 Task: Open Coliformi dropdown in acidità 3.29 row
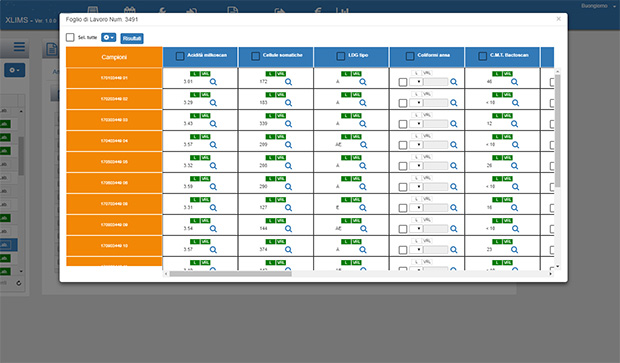(416, 103)
